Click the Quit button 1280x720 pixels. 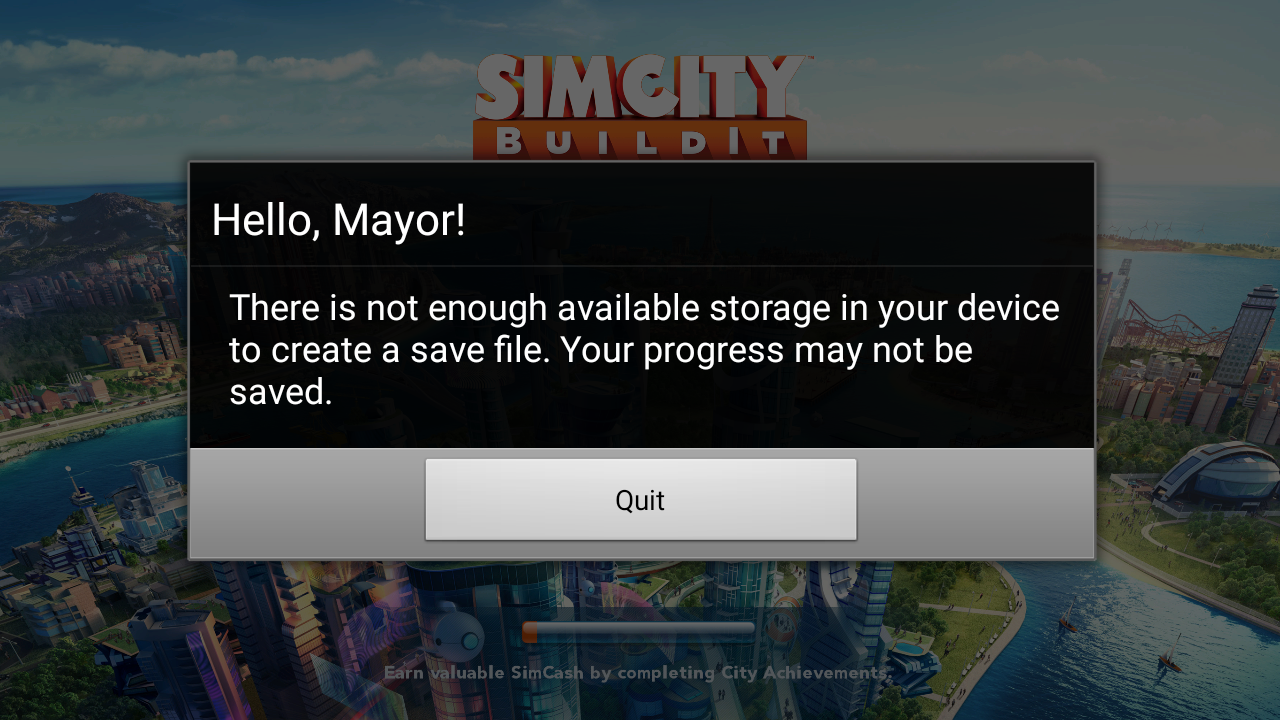pyautogui.click(x=640, y=500)
